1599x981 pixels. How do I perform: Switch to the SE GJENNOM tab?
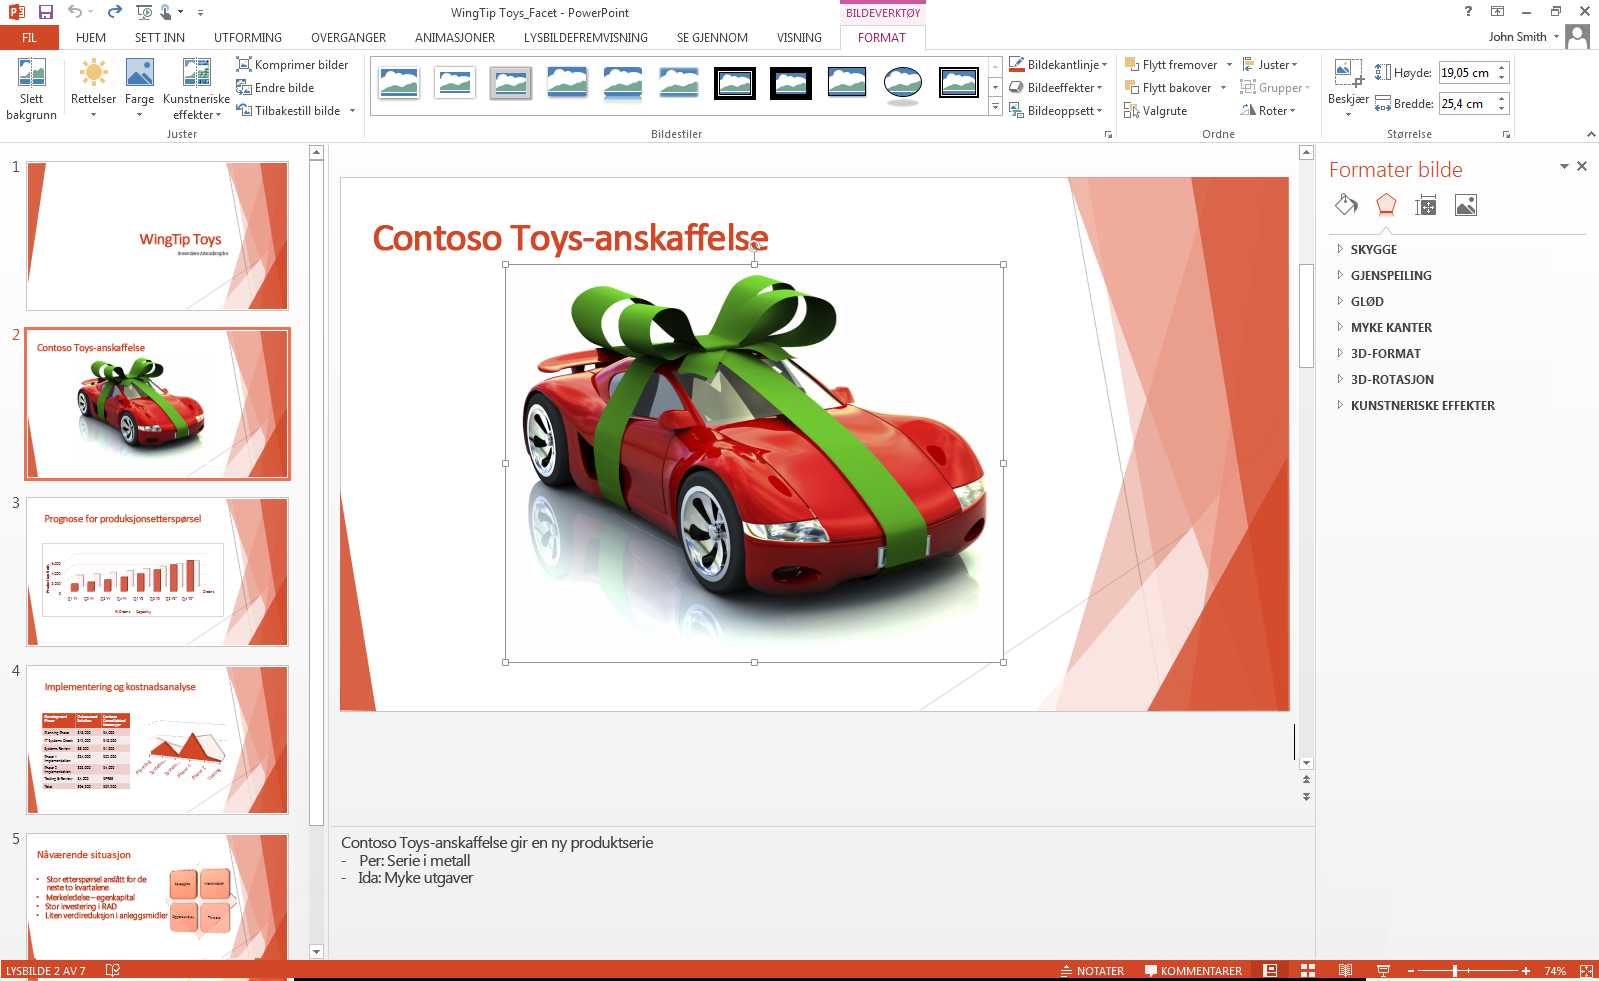[x=712, y=38]
